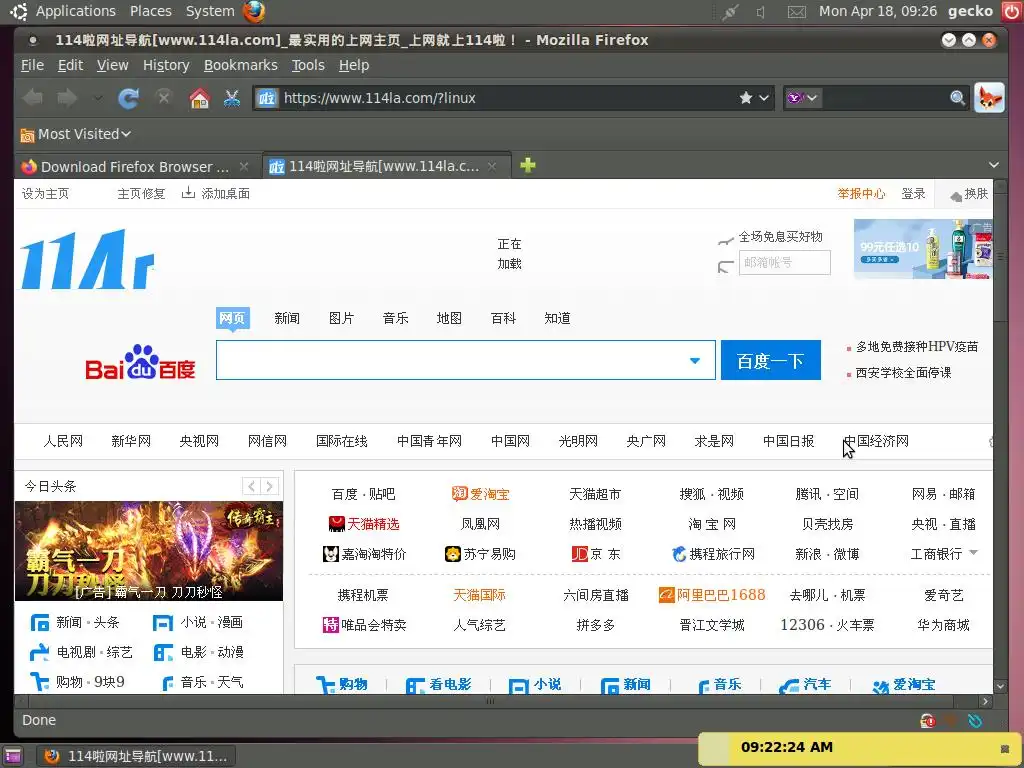Open the Bookmarks menu
Screen dimensions: 1024x768
point(240,65)
